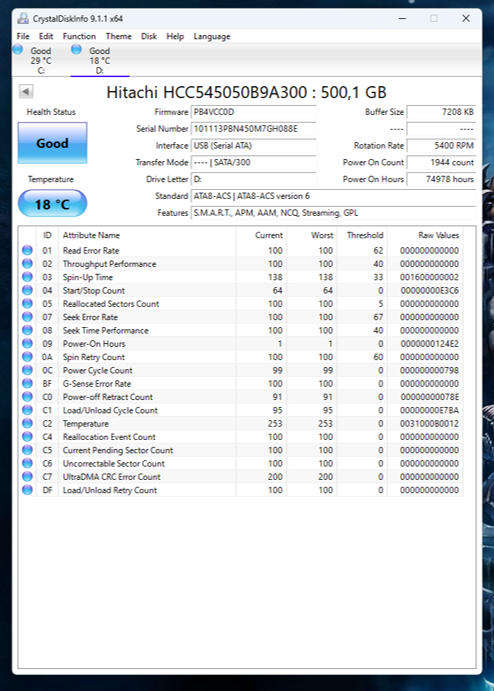Click the Transfer Mode field SATA/300
Screen dimensions: 494x691
click(253, 162)
